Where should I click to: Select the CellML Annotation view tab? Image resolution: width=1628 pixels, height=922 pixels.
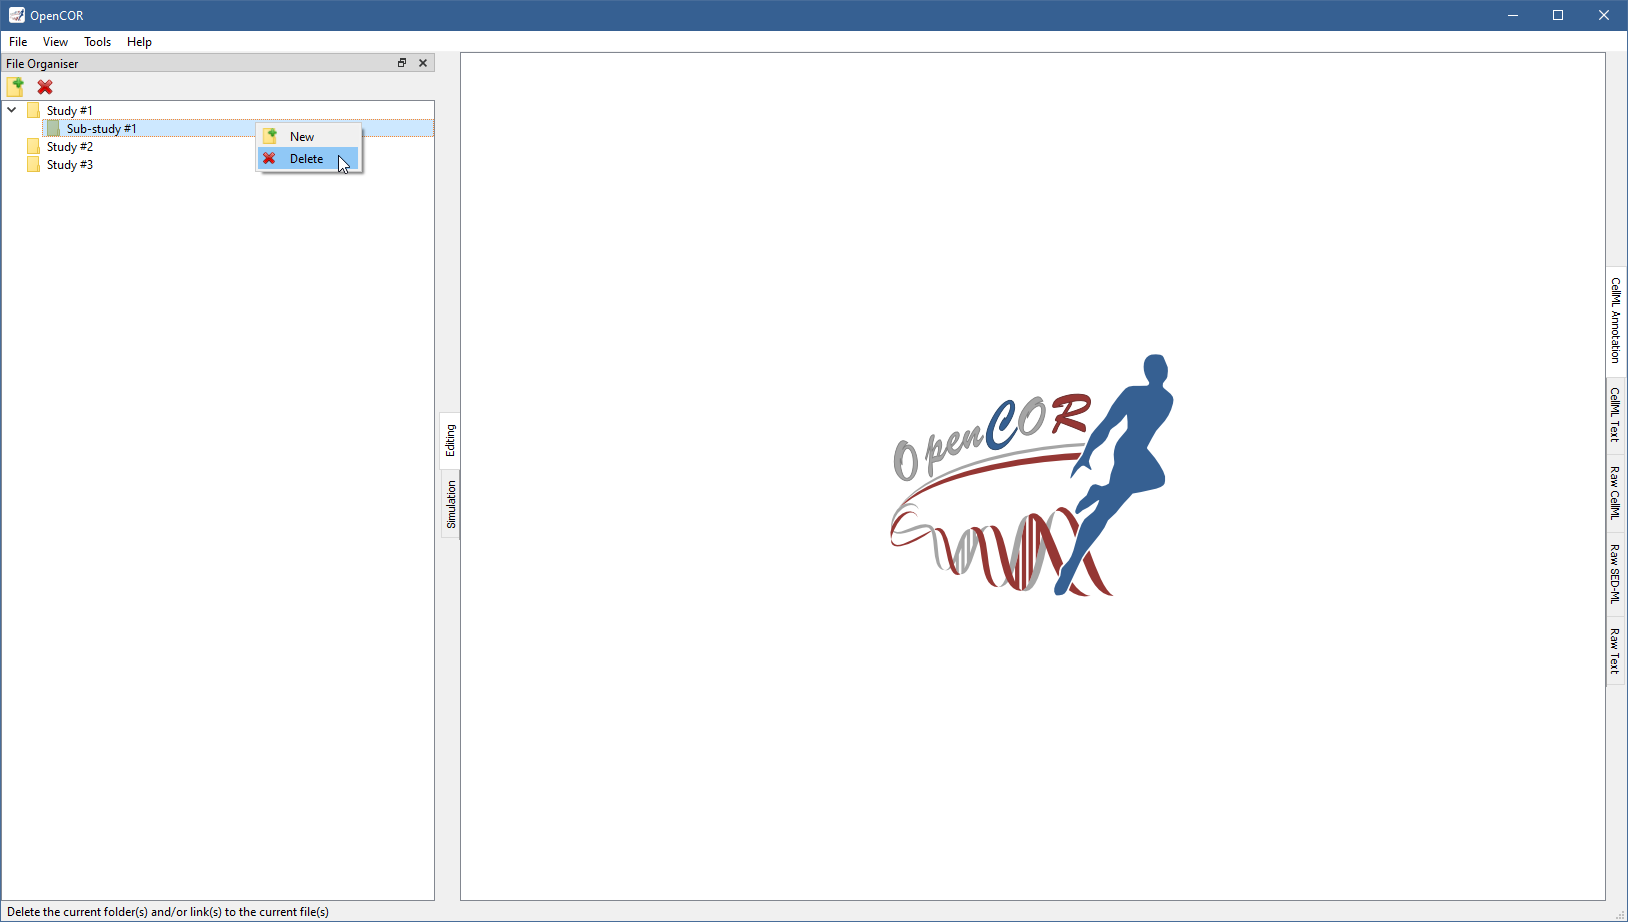click(1615, 320)
